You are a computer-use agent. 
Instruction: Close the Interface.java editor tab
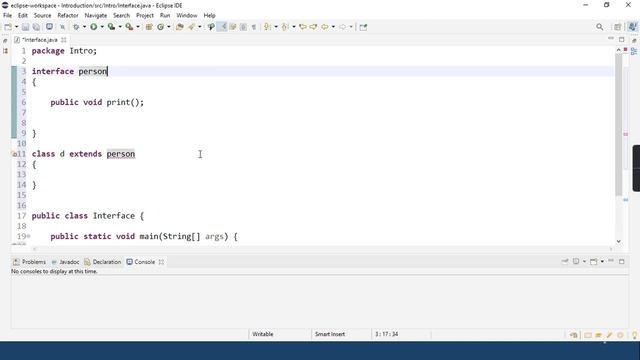[64, 40]
